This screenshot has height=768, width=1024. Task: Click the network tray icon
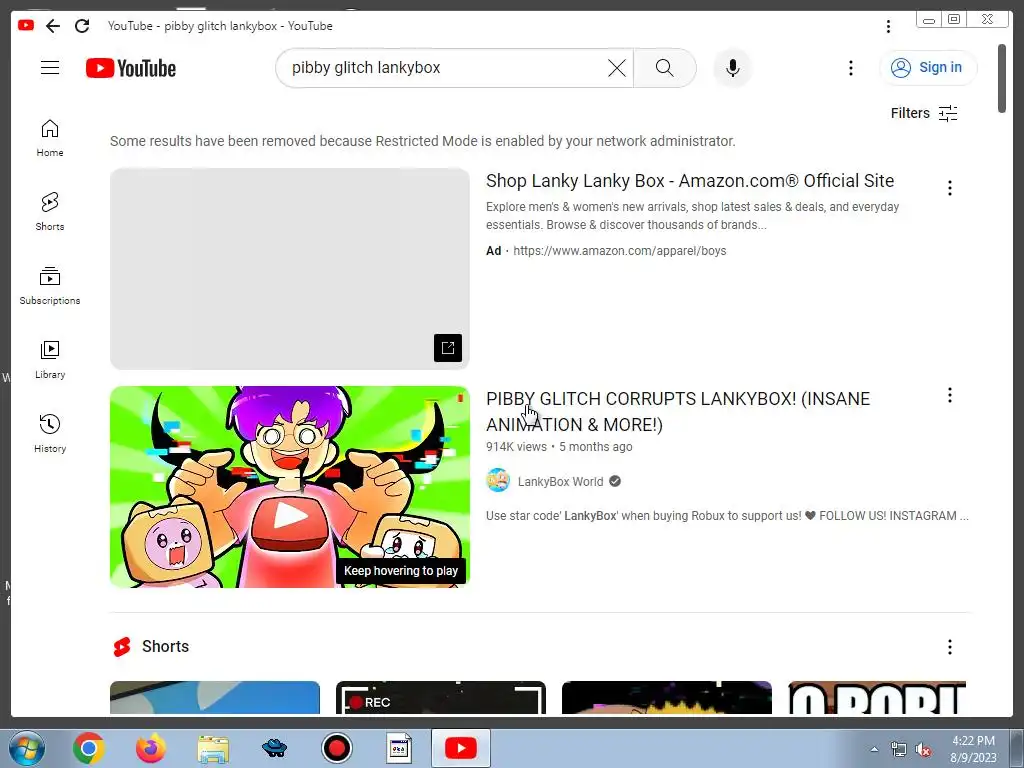tap(899, 749)
